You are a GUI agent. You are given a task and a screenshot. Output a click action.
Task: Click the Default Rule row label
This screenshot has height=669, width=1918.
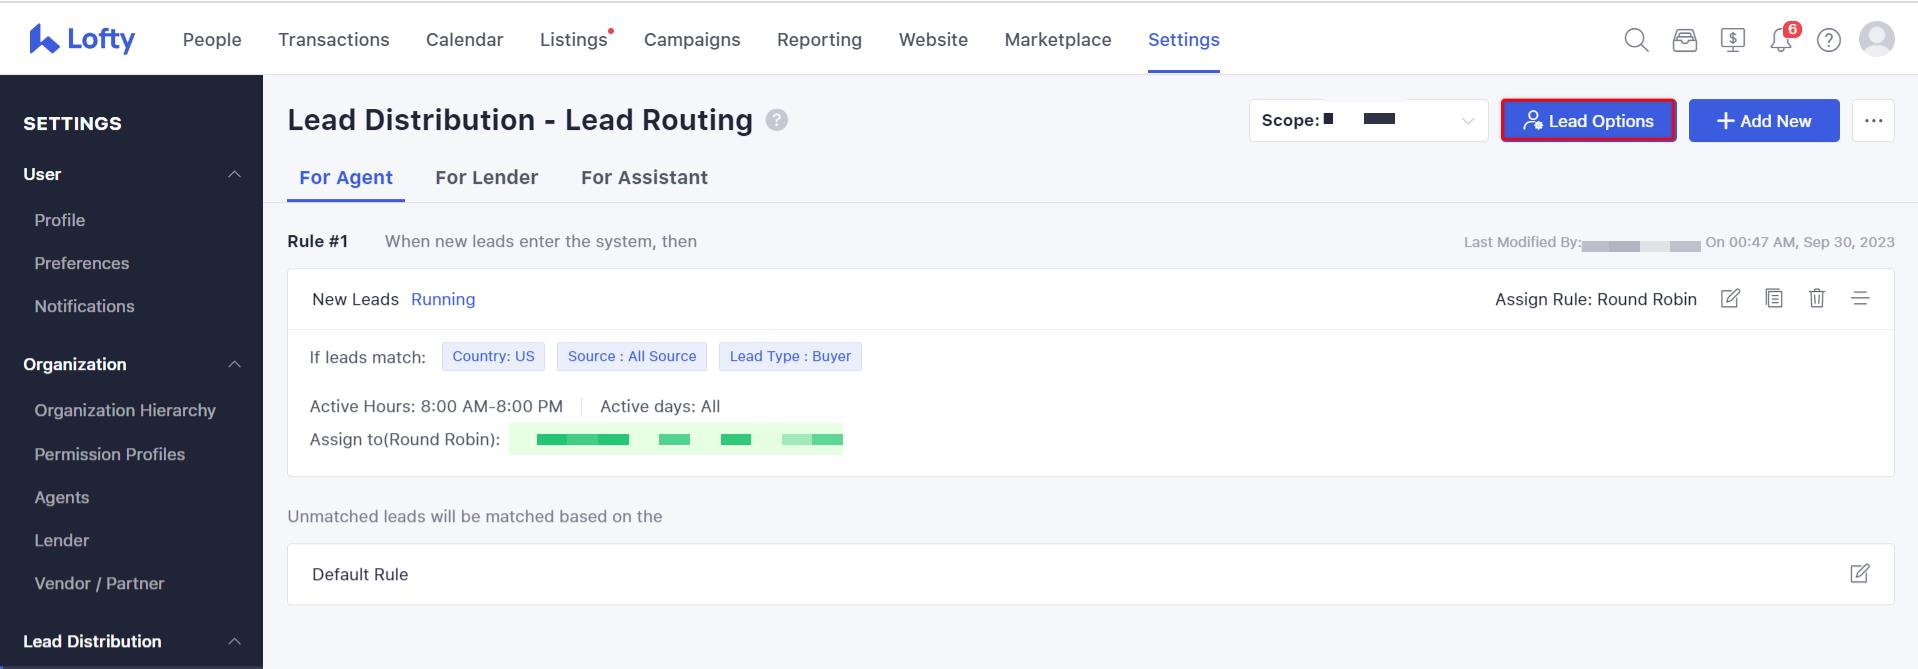pyautogui.click(x=360, y=574)
